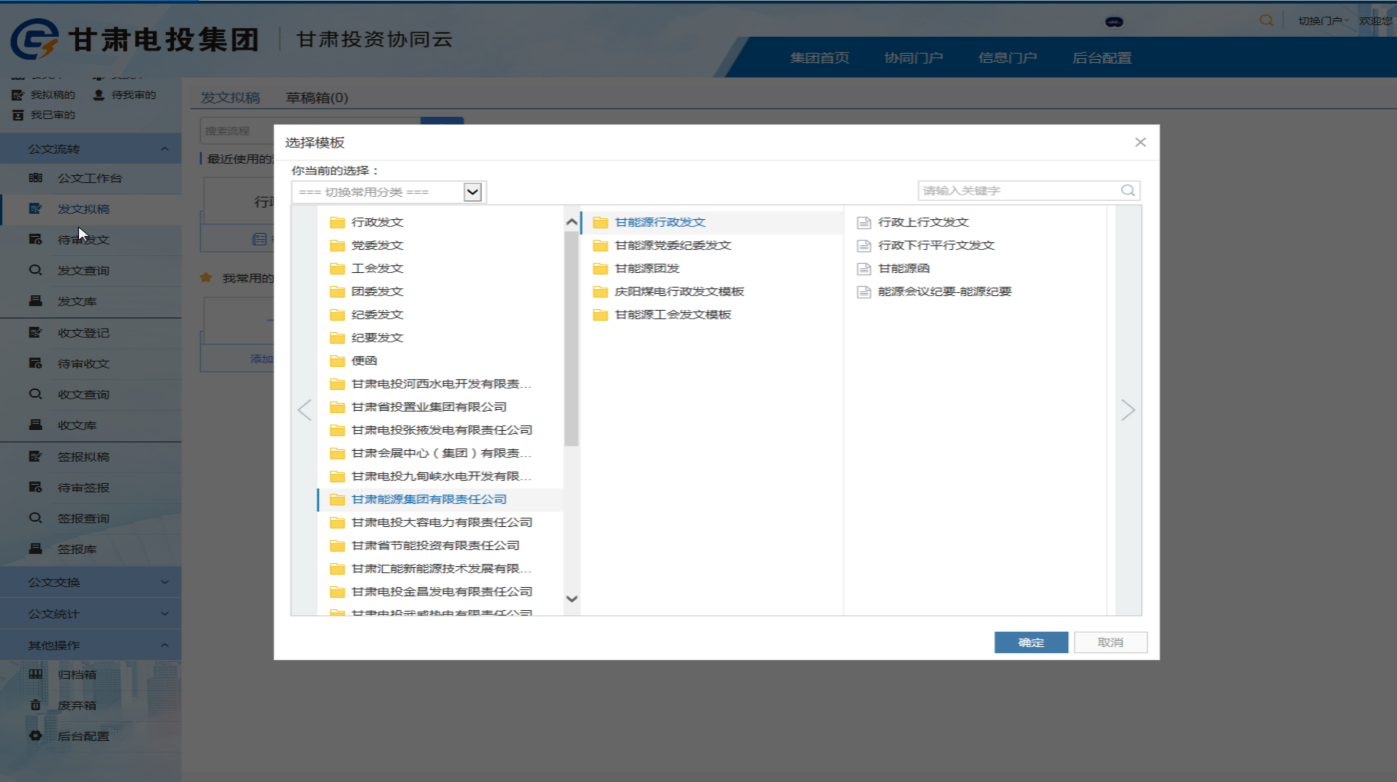Go to 集团首页 in the top navigation
Screen dimensions: 1397x782
(820, 58)
